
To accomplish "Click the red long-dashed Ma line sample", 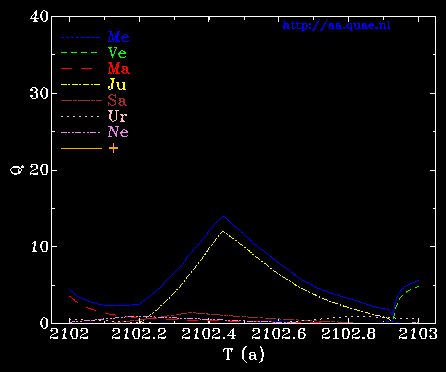I will (76, 69).
